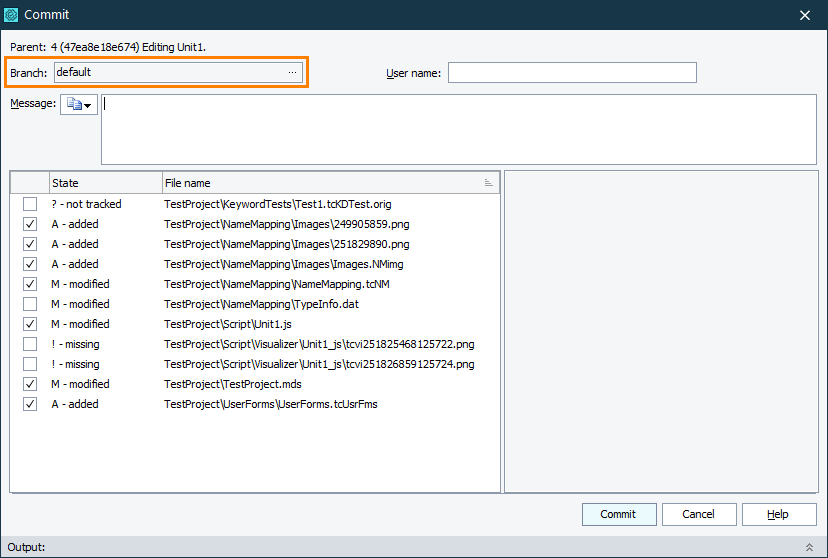Open Help for the Commit dialog
828x558 pixels.
(778, 514)
